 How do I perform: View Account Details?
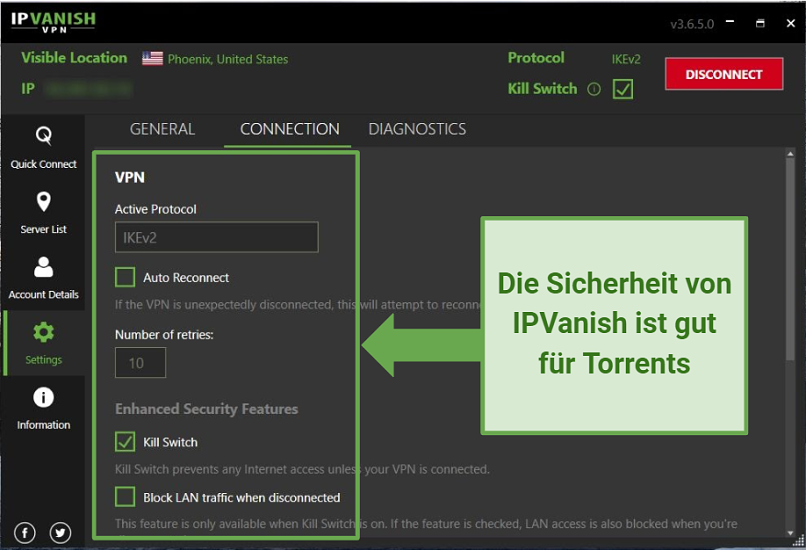tap(43, 278)
